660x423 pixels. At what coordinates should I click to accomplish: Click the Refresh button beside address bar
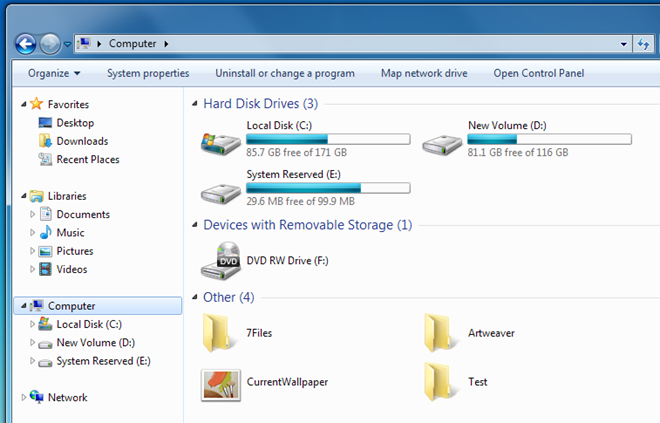pyautogui.click(x=643, y=44)
